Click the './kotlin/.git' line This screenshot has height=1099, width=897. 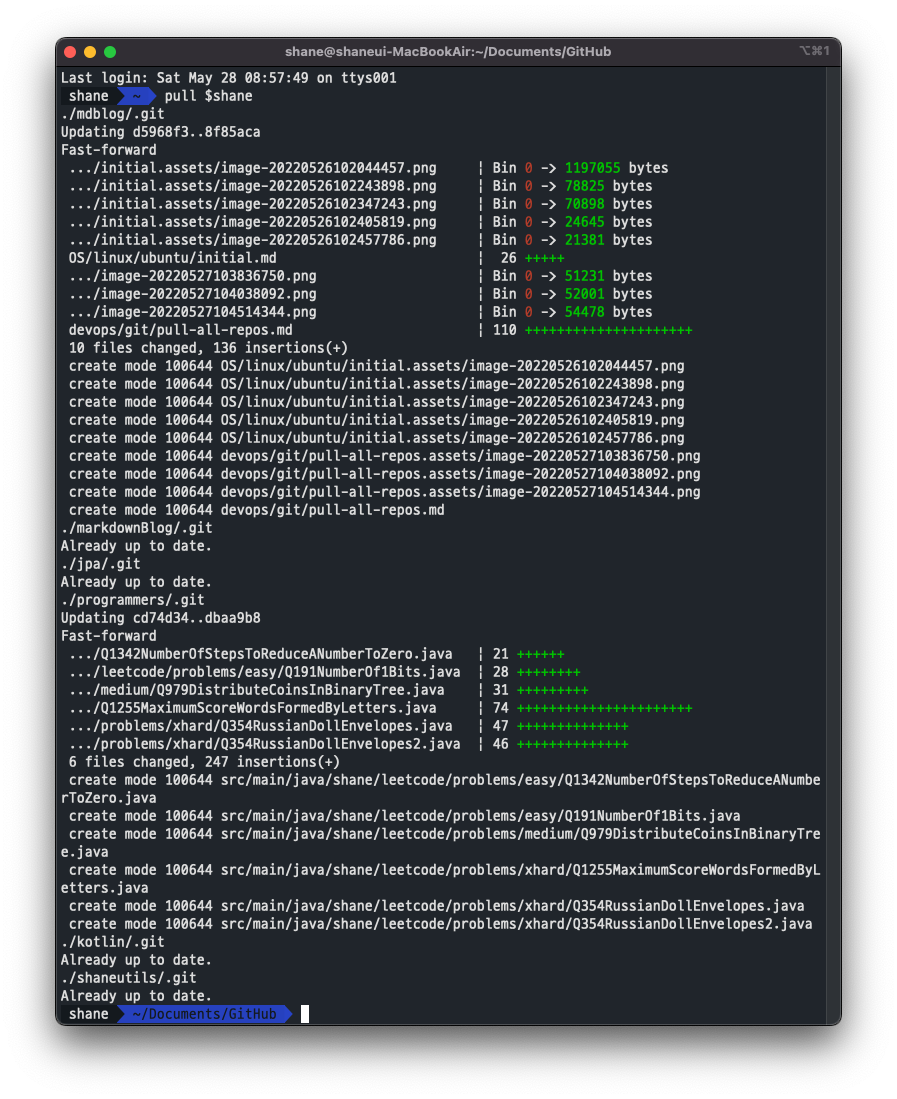[x=112, y=942]
